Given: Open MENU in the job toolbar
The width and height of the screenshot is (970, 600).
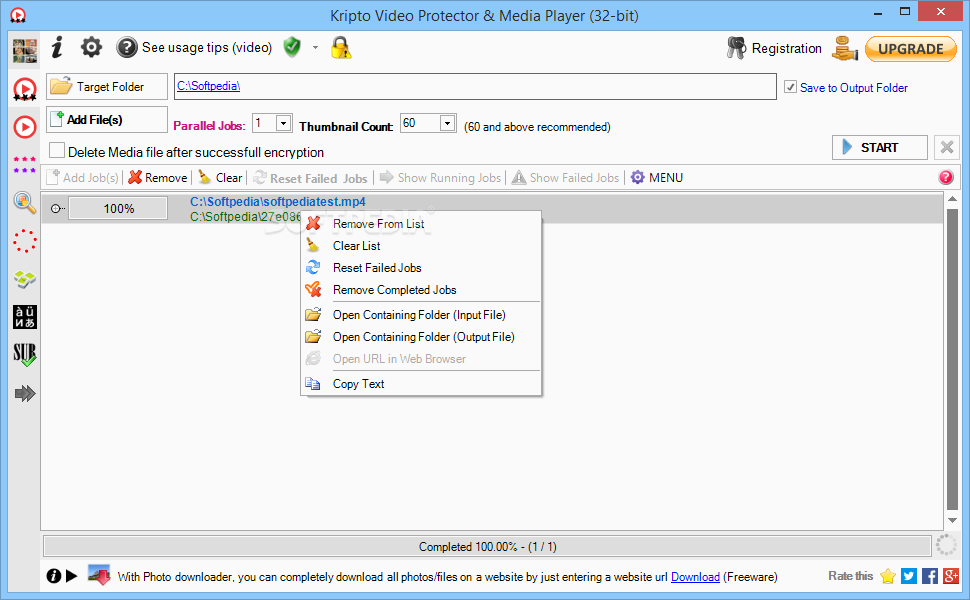Looking at the screenshot, I should pos(657,178).
